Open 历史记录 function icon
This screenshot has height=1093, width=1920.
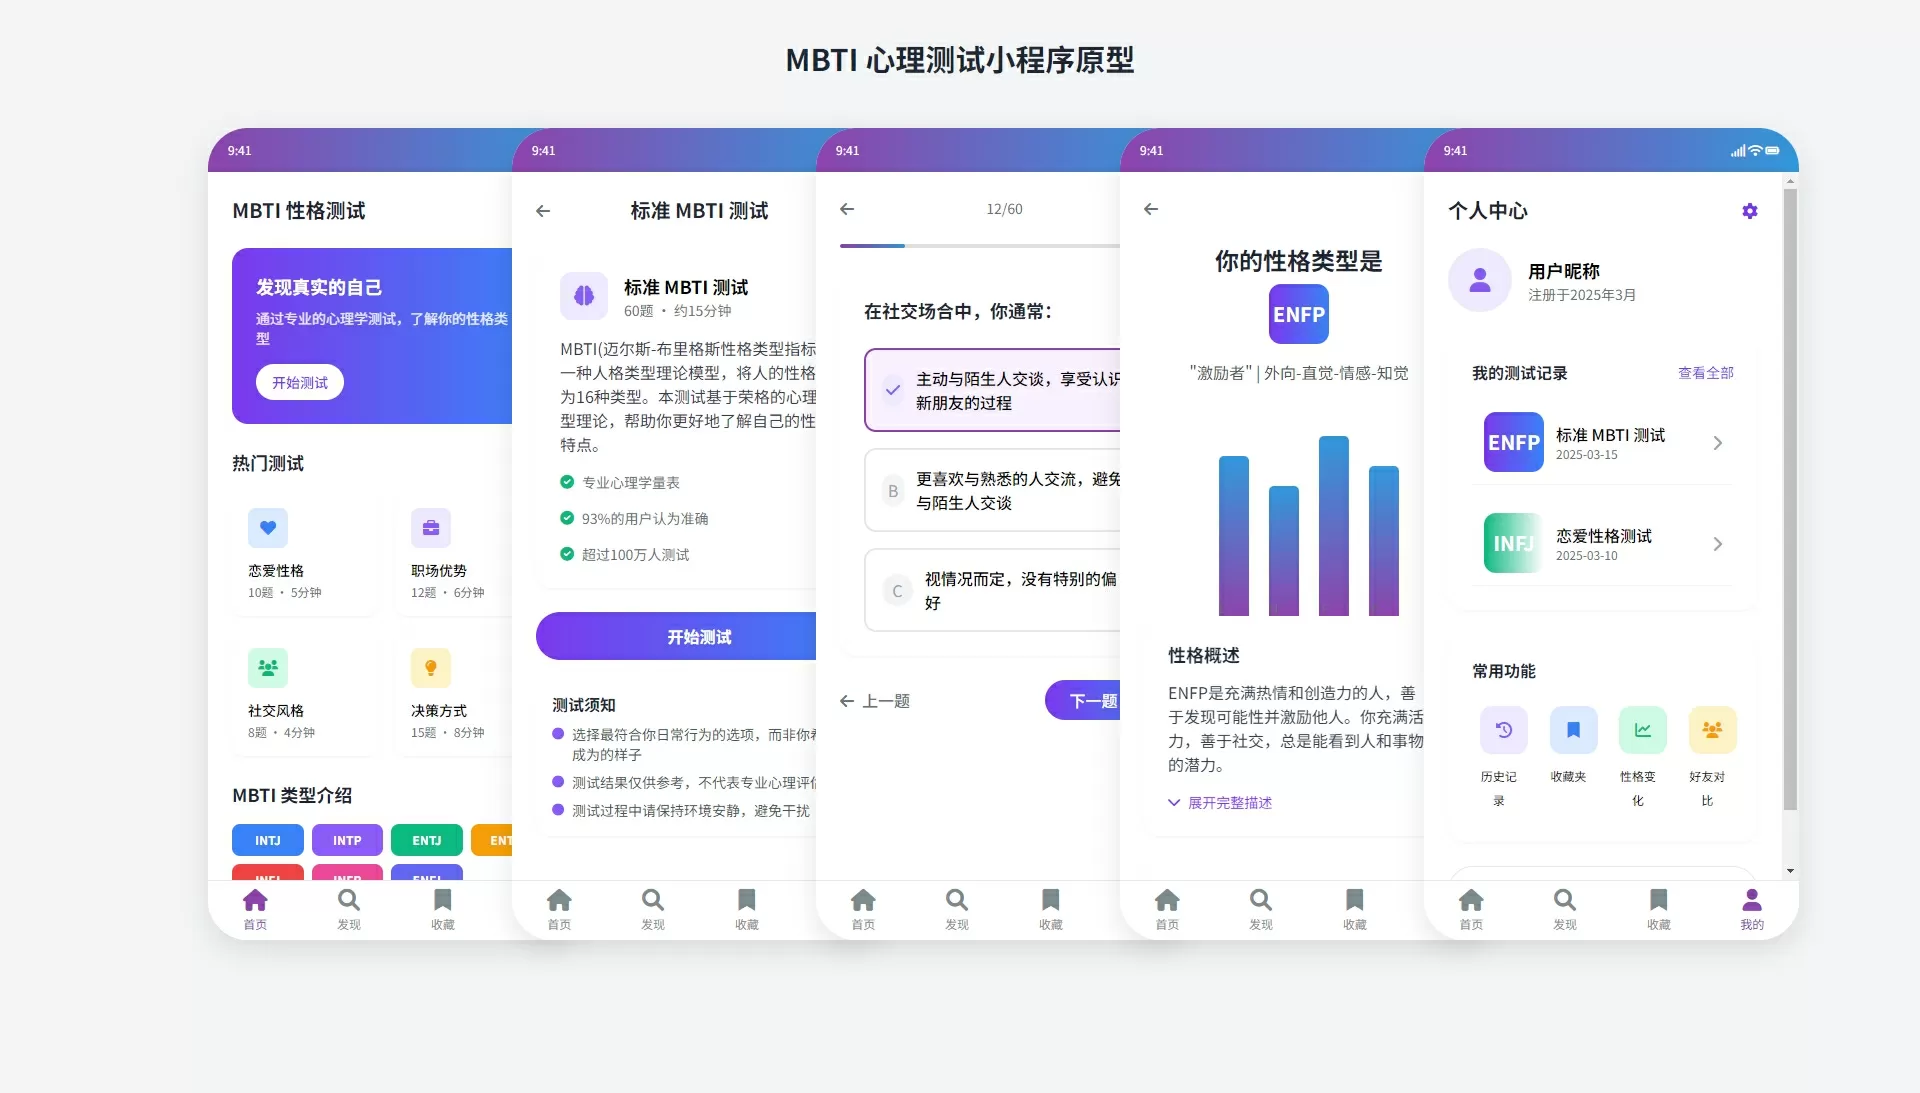tap(1503, 730)
